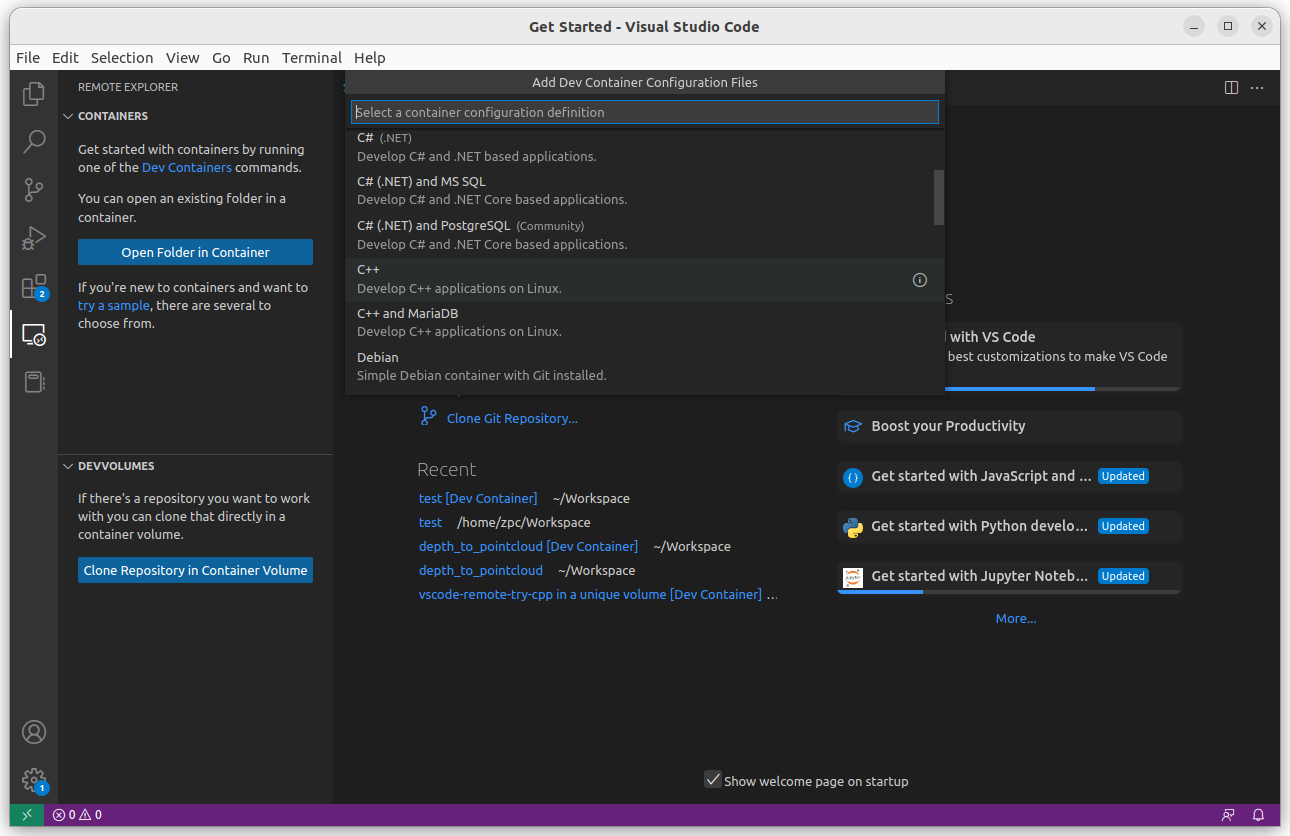The height and width of the screenshot is (836, 1290).
Task: Click the Clone Git Repository... link
Action: (x=512, y=418)
